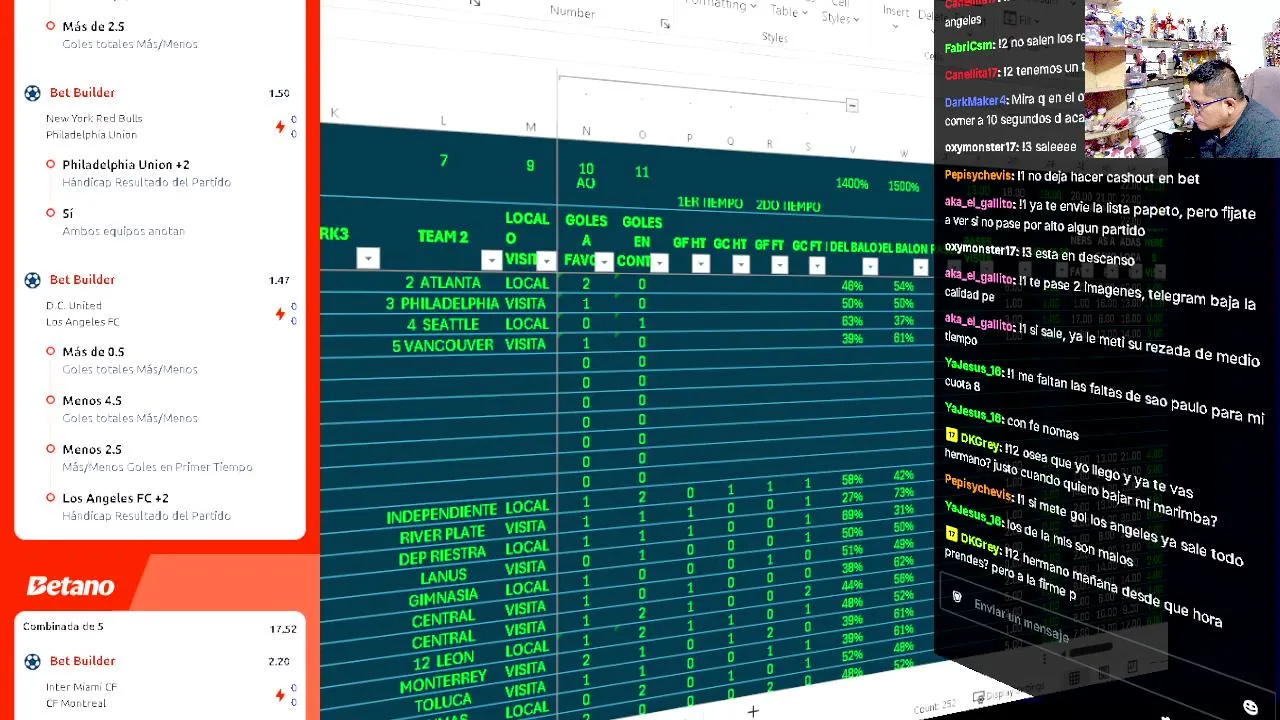Click the lightning icon for D.C. United match
This screenshot has width=1280, height=720.
[280, 313]
